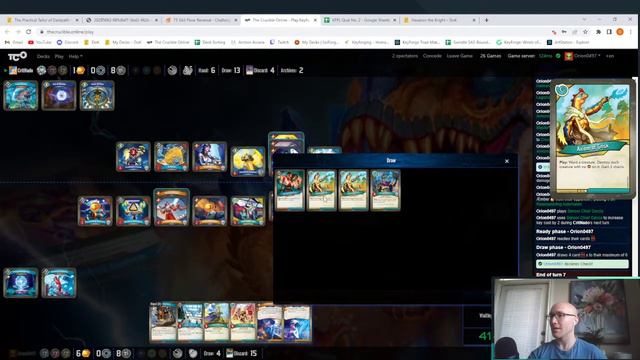Click fifth card in your hand
640x360 pixels.
click(269, 322)
